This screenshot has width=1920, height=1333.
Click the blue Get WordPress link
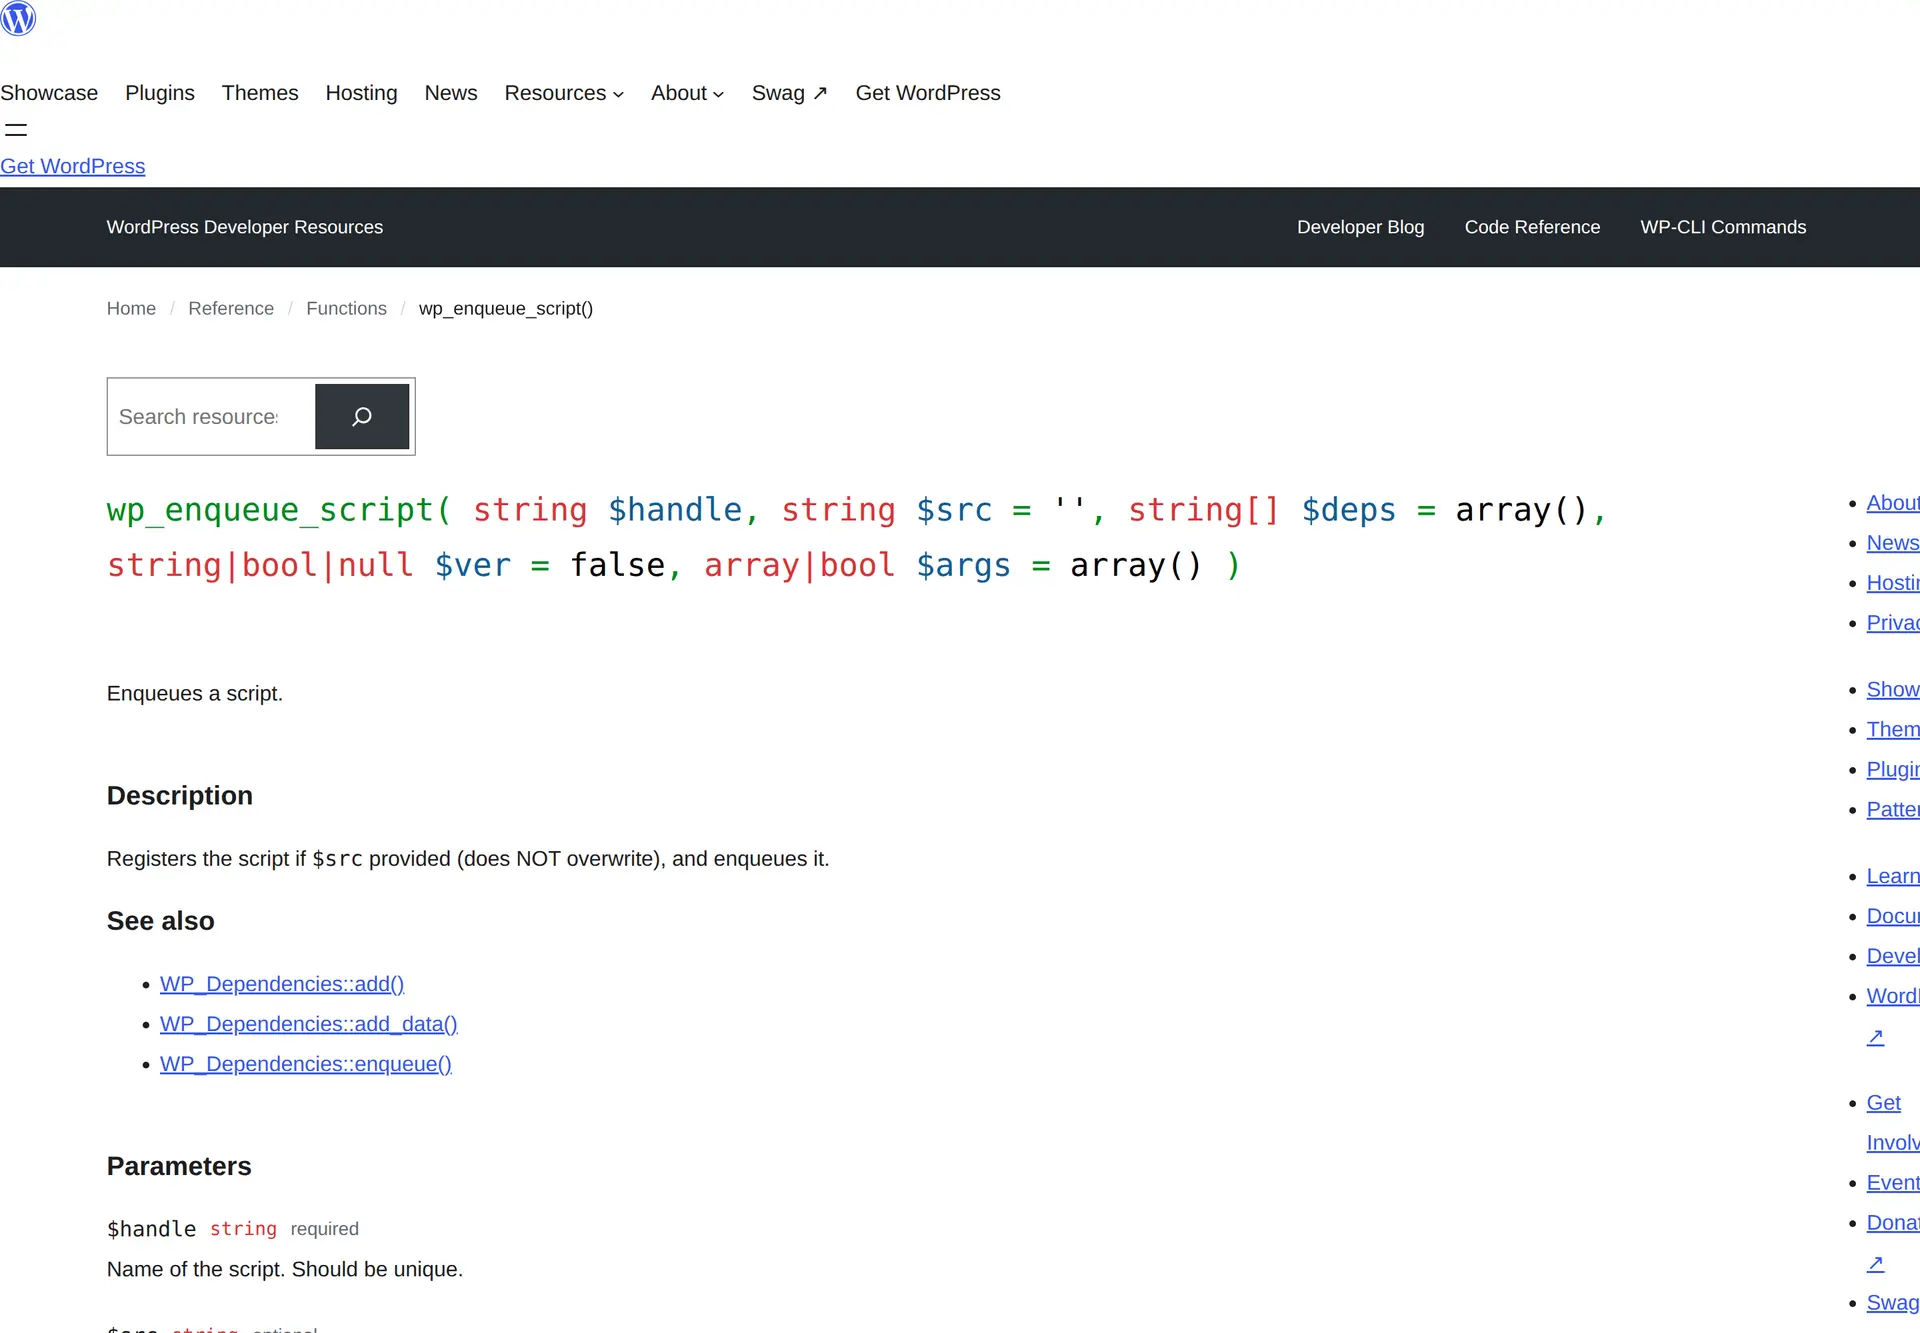pos(73,166)
